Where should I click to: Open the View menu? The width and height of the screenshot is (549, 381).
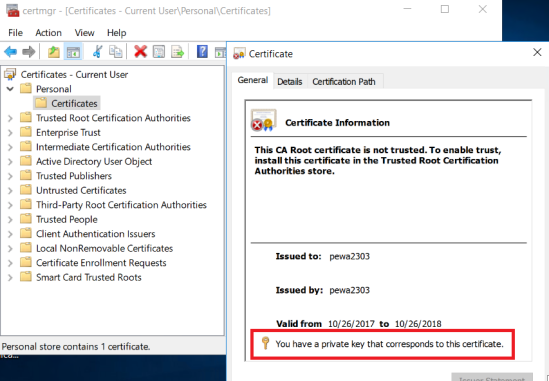[x=84, y=33]
